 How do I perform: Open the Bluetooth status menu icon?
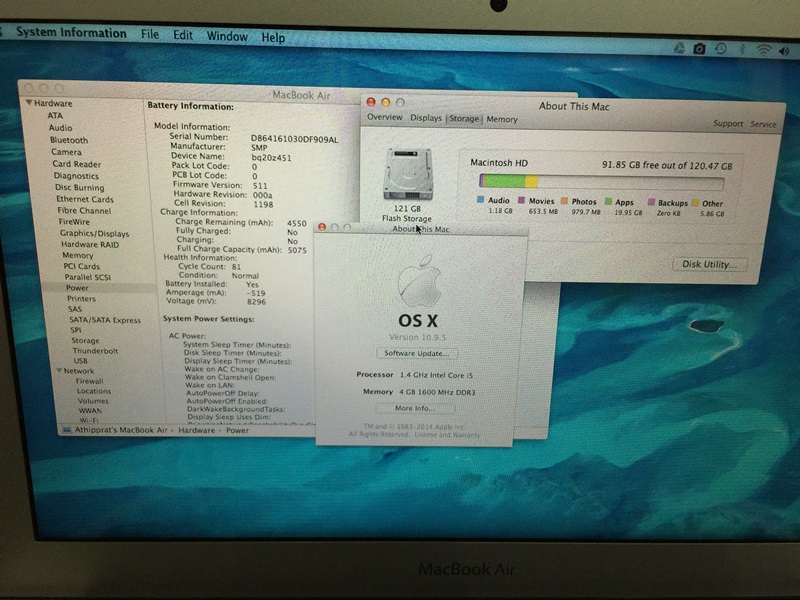click(x=741, y=48)
